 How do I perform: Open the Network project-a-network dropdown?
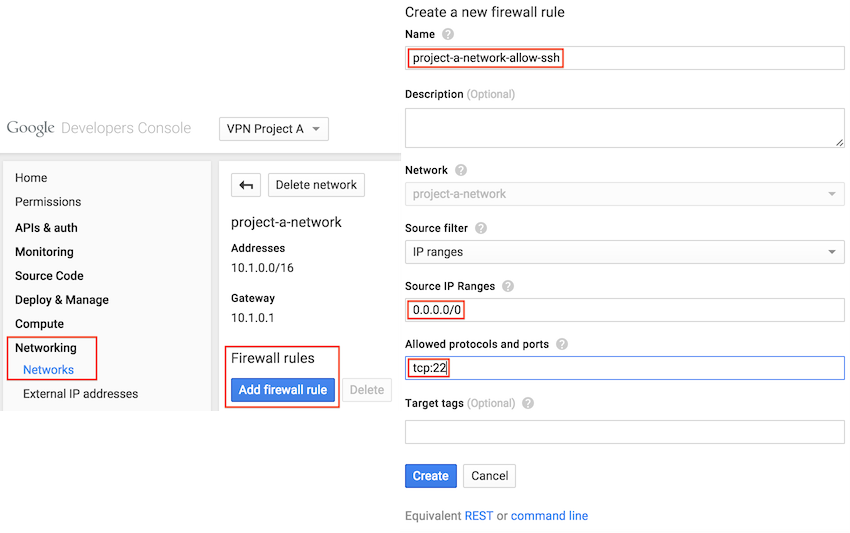[624, 194]
